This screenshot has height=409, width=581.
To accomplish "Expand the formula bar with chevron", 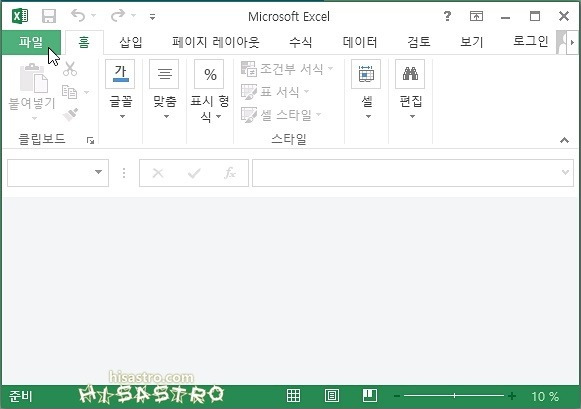I will pyautogui.click(x=565, y=172).
